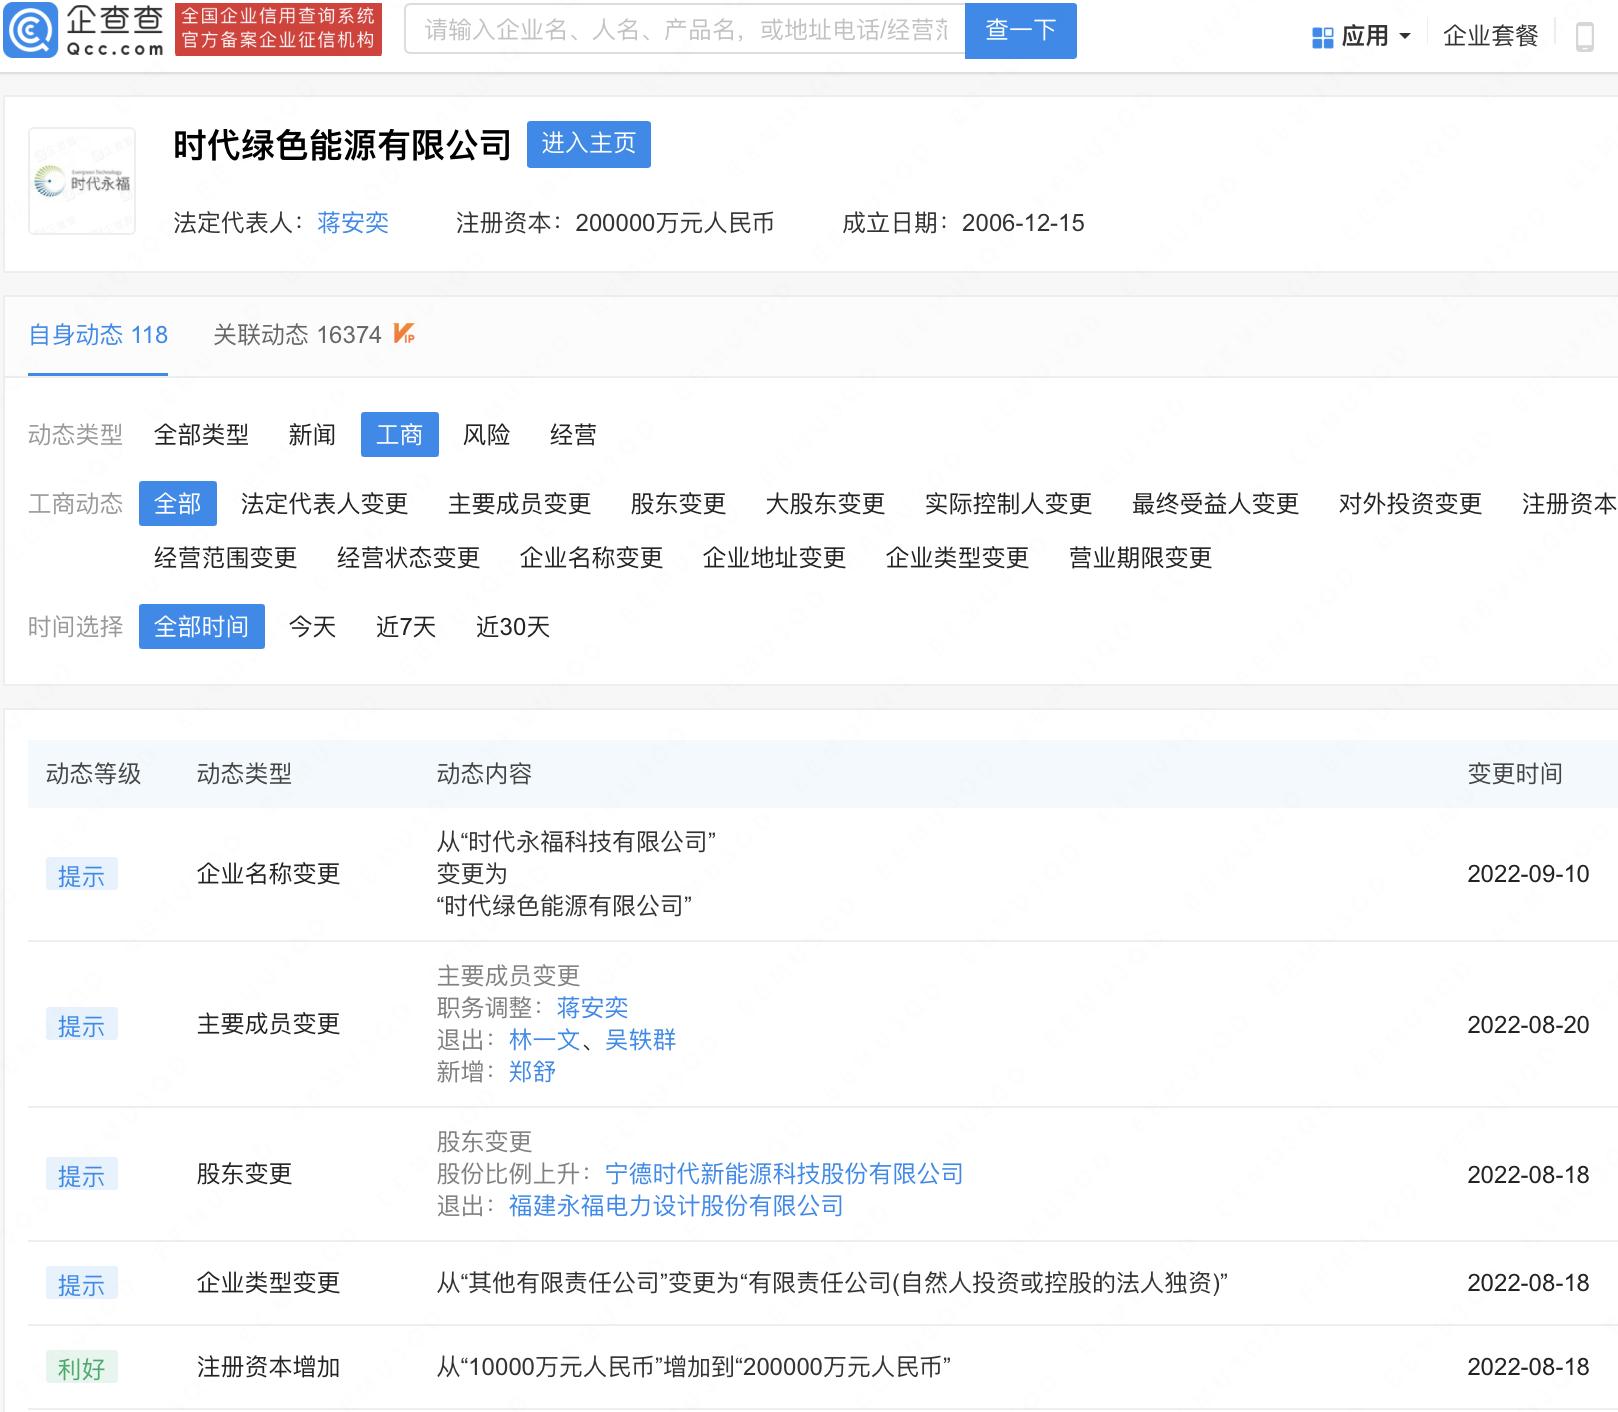Viewport: 1618px width, 1412px height.
Task: Expand the 应用 dropdown arrow
Action: tap(1404, 37)
